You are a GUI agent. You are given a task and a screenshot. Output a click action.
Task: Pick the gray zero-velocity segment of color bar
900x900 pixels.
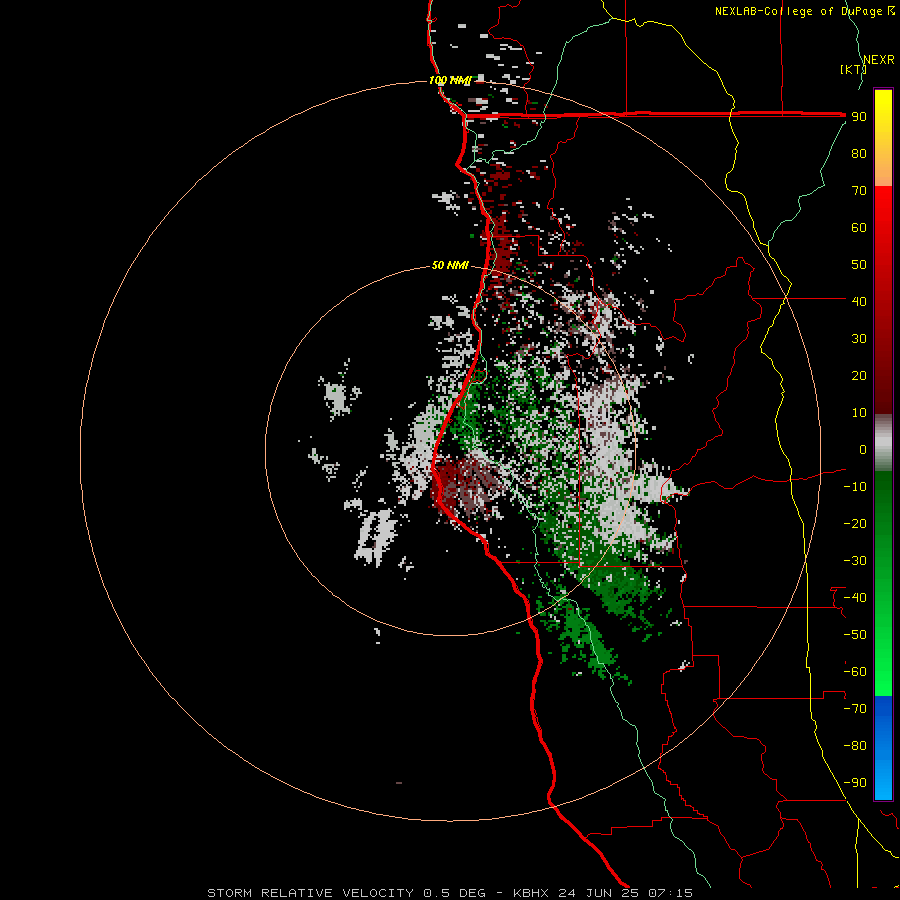pos(883,443)
